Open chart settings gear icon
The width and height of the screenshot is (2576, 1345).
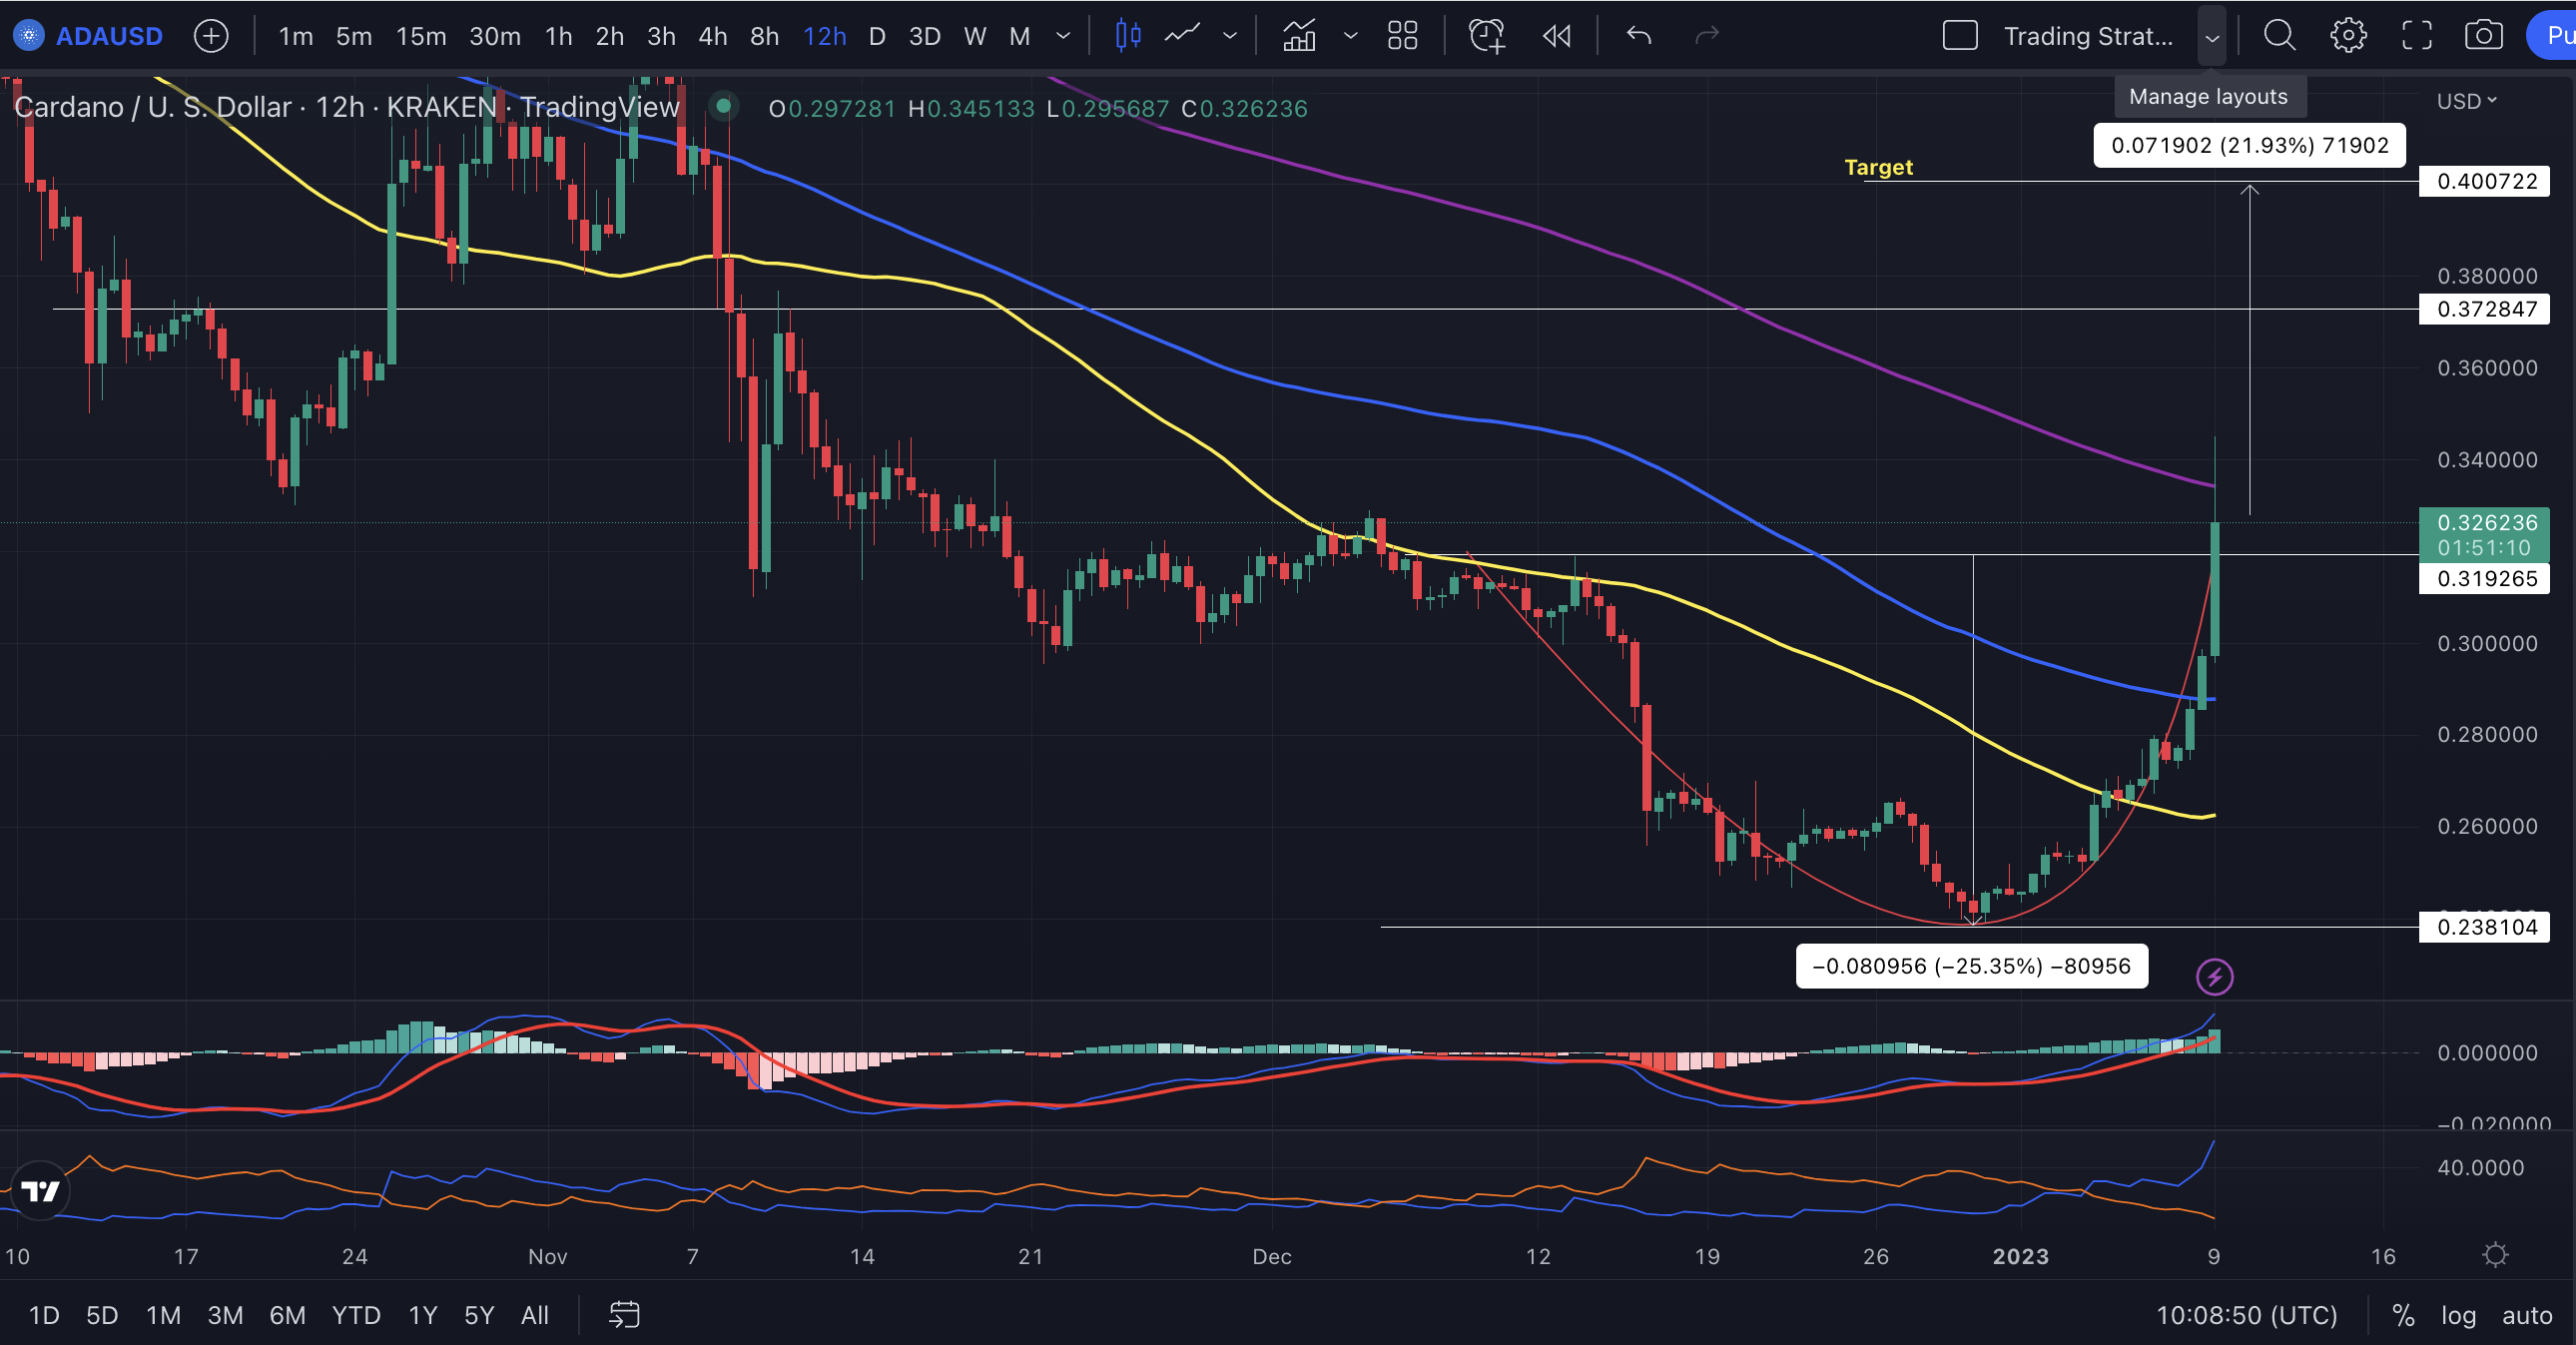(2348, 36)
